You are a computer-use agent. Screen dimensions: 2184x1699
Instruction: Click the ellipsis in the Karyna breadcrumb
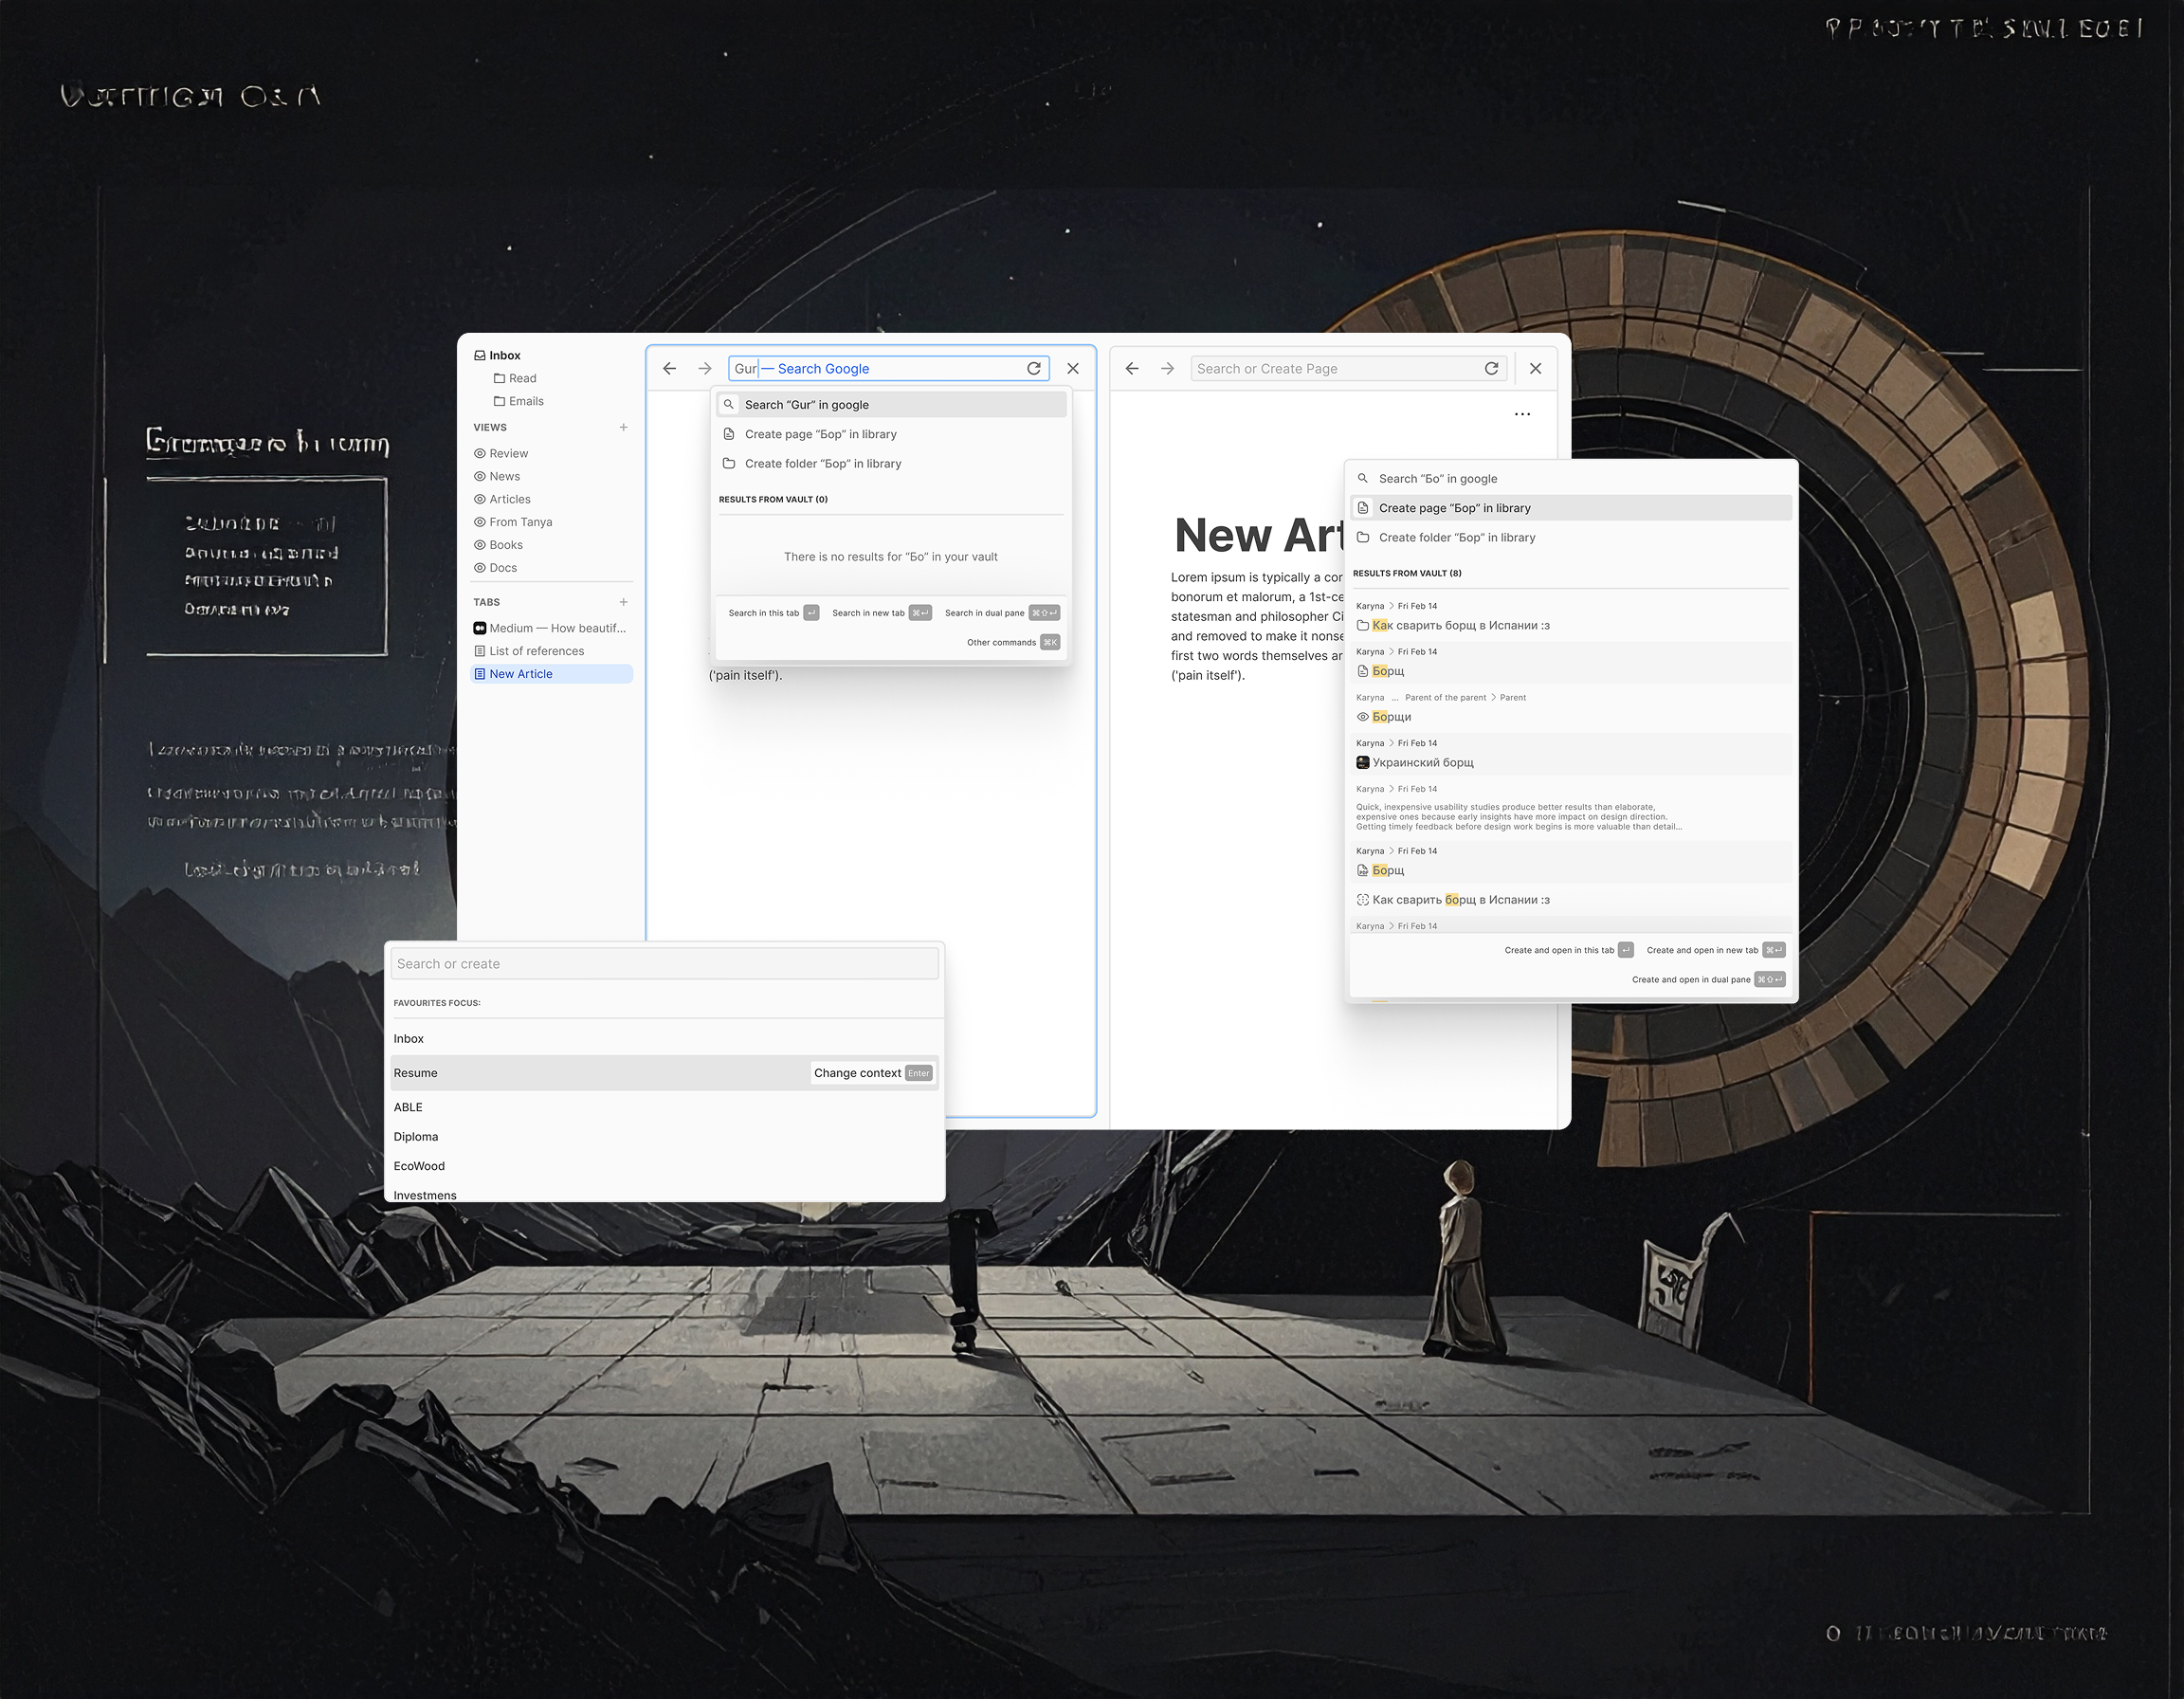pyautogui.click(x=1395, y=698)
